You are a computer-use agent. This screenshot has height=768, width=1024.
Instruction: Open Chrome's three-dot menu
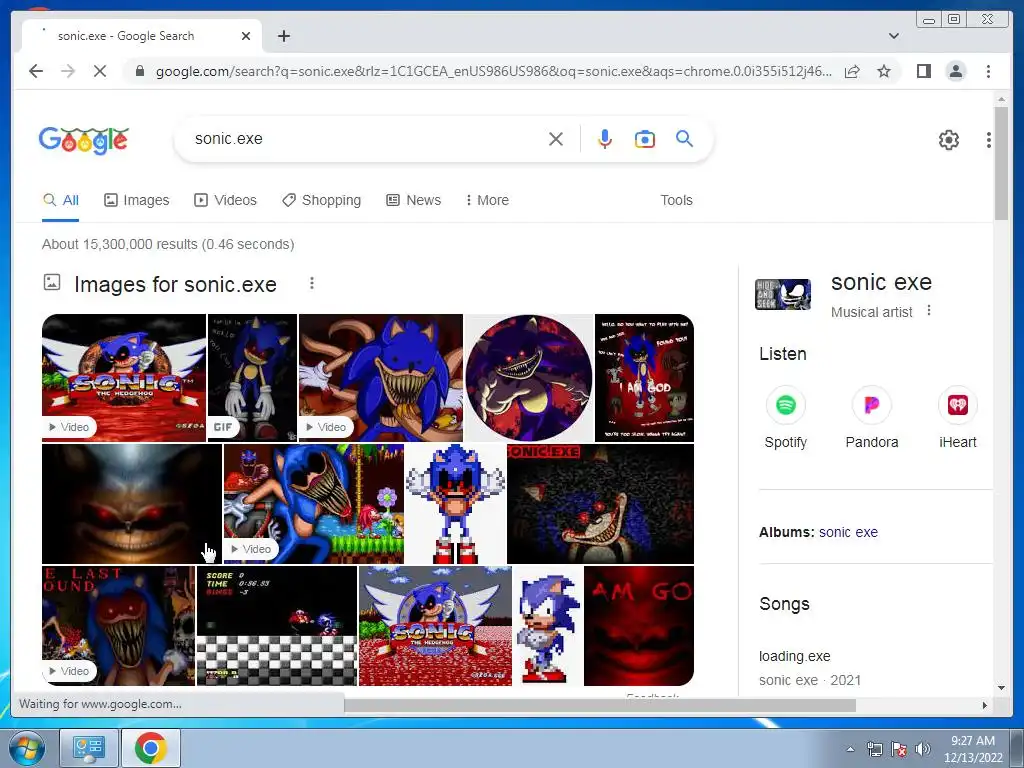(988, 71)
